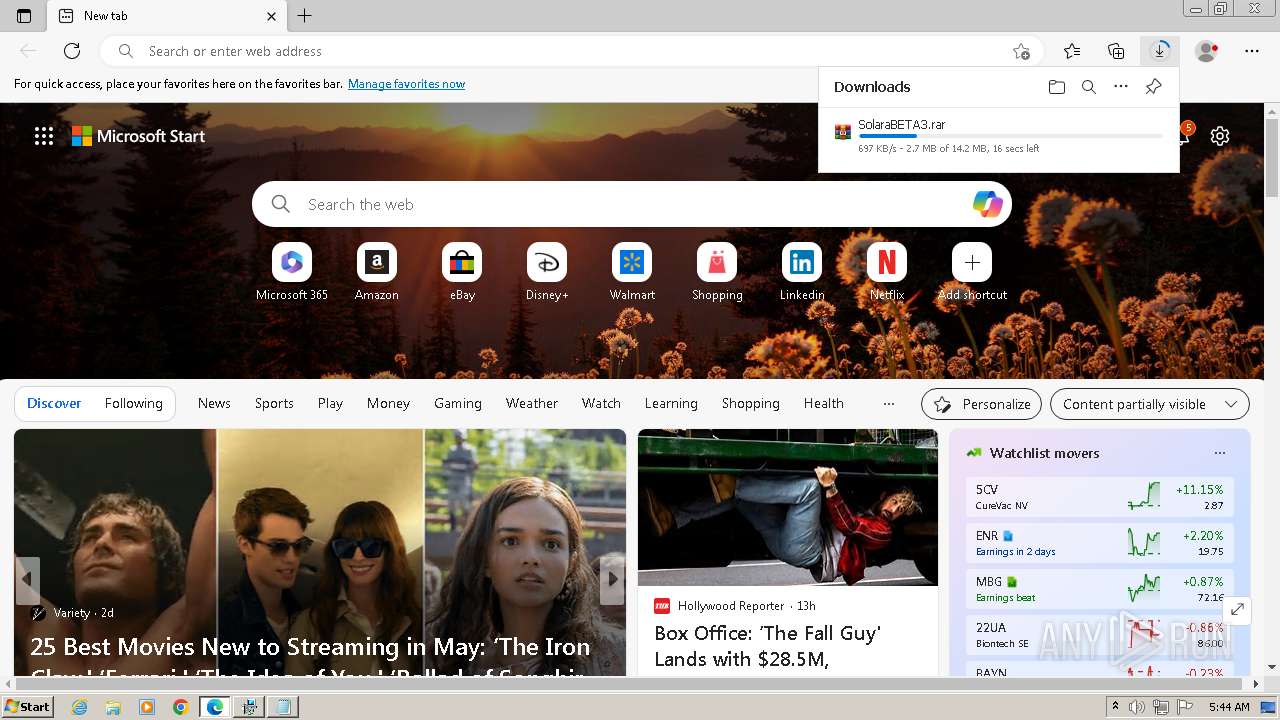Open the Microsoft apps grid launcher
This screenshot has width=1280, height=720.
tap(44, 136)
